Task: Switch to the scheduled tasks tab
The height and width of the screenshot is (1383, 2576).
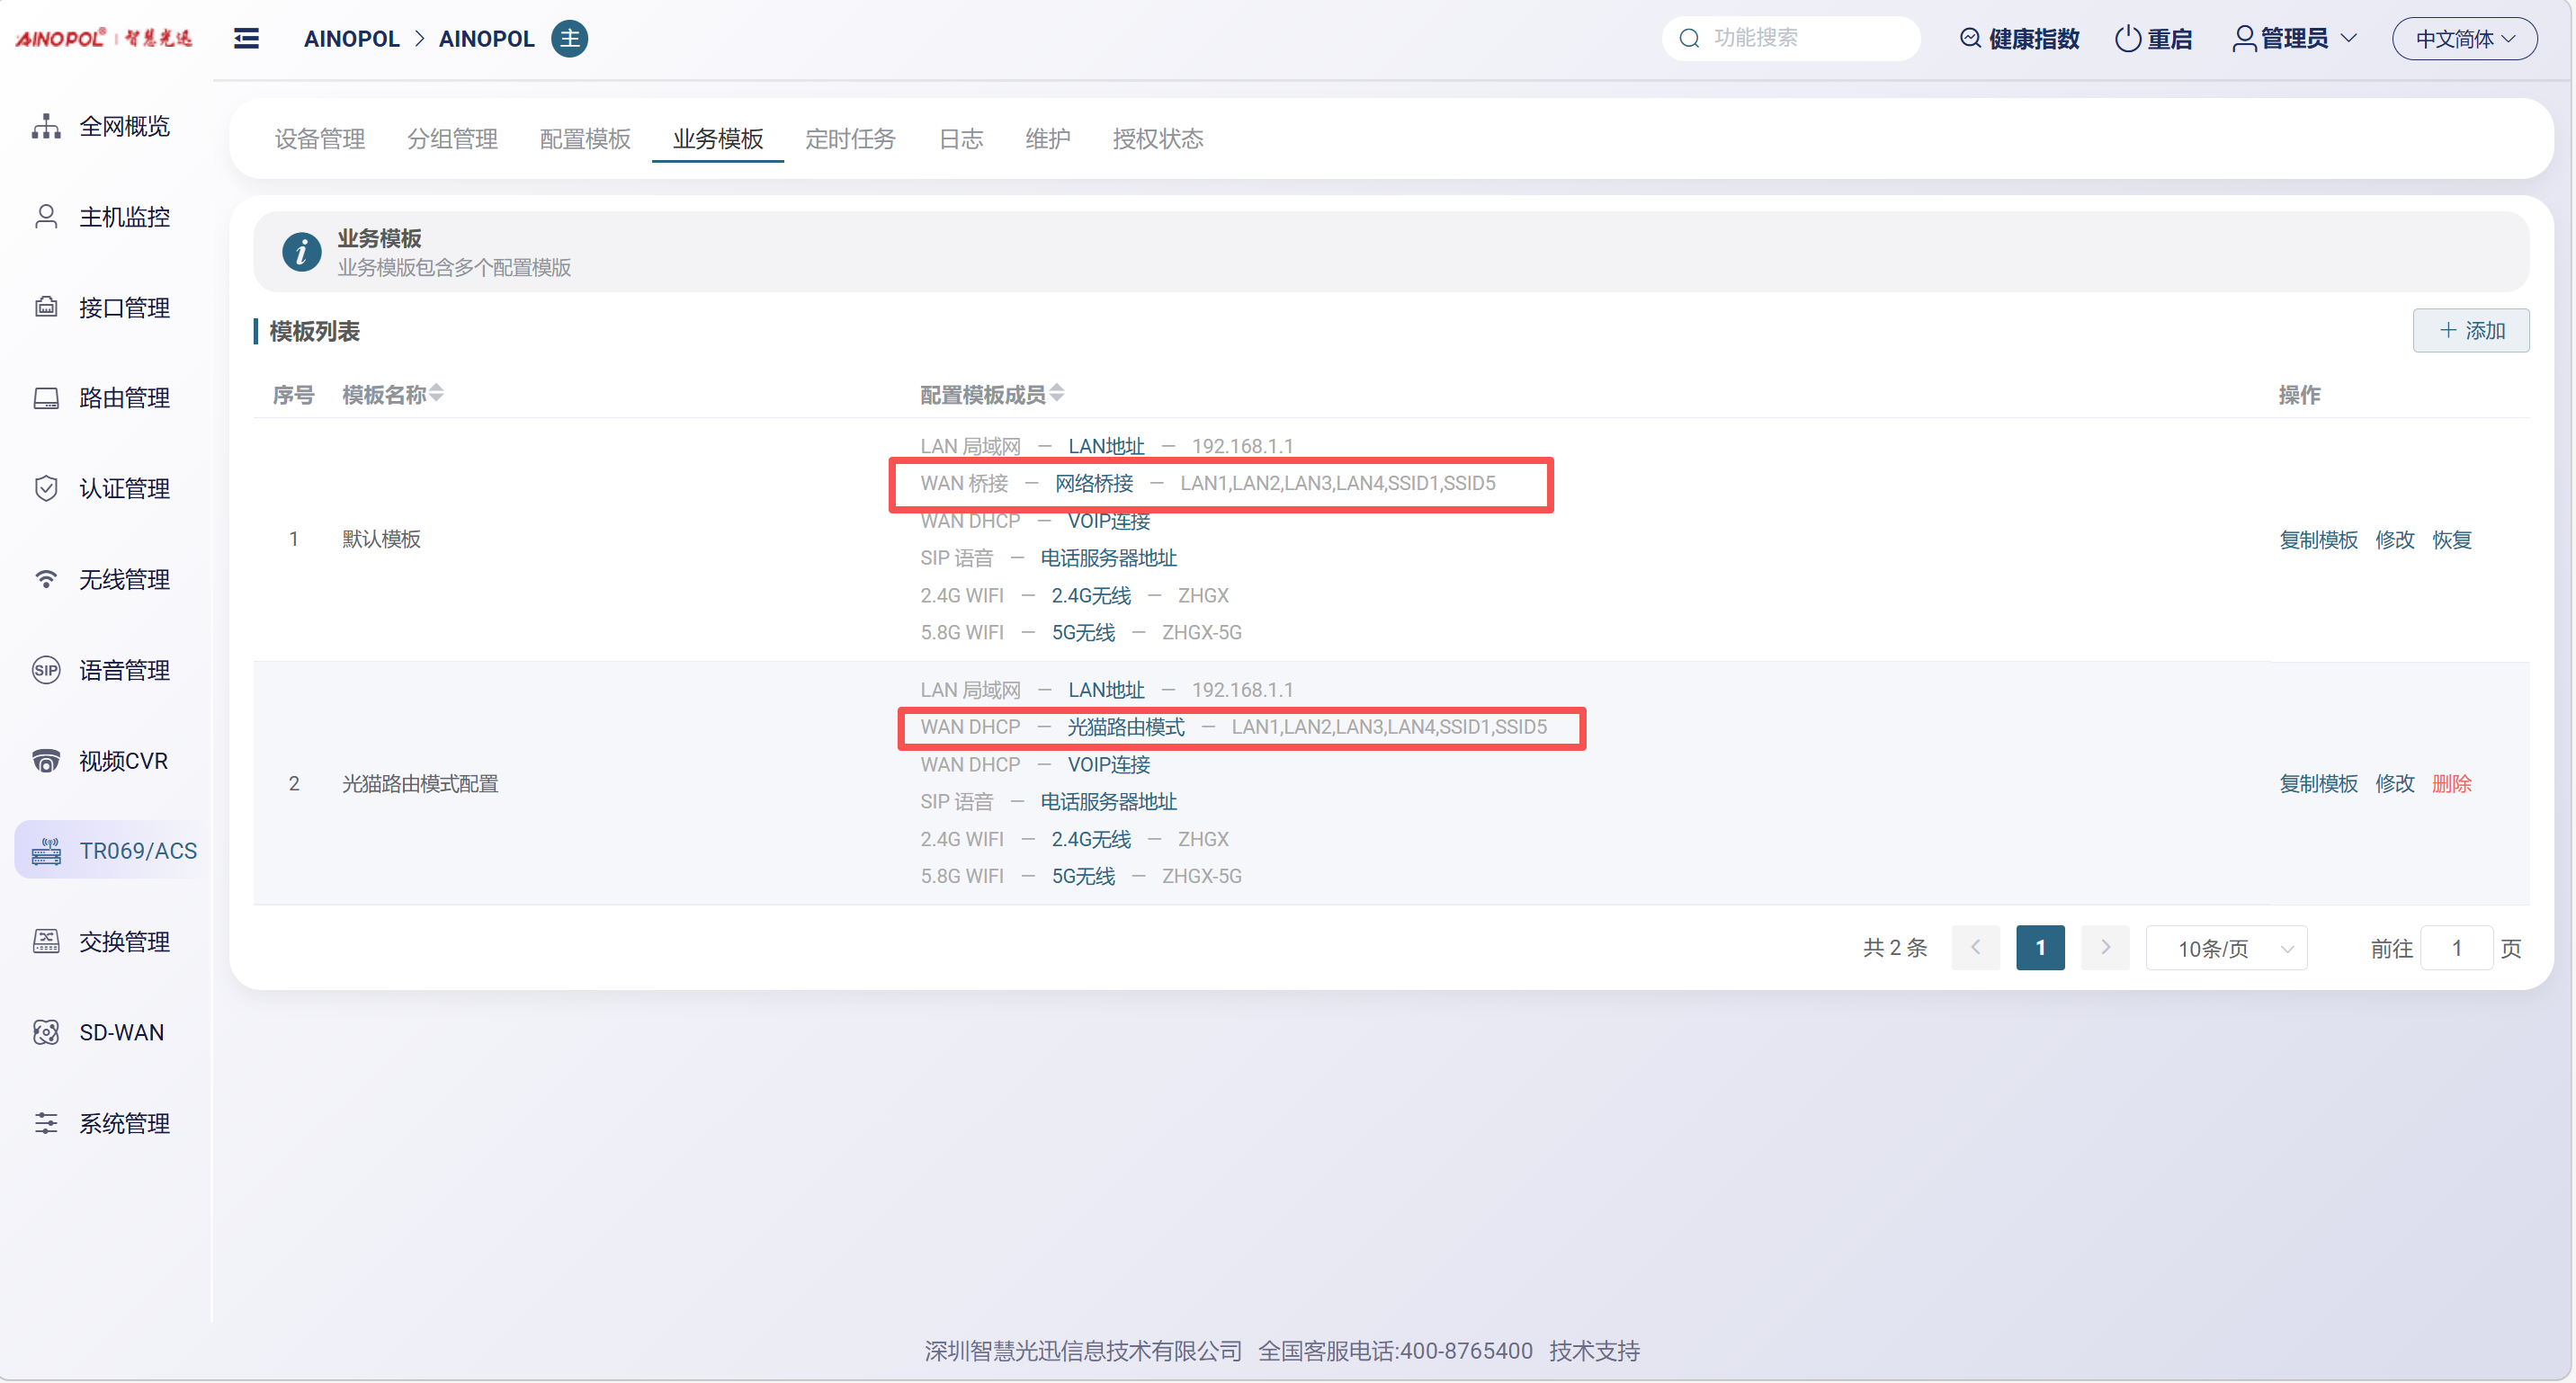Action: 850,139
